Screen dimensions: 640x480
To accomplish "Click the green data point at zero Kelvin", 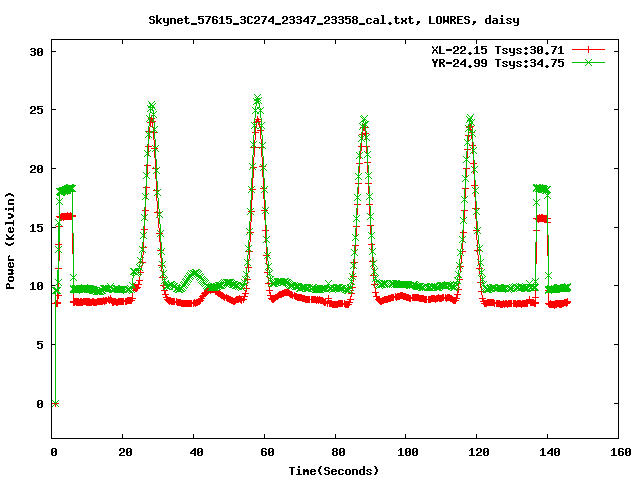I will coord(56,404).
